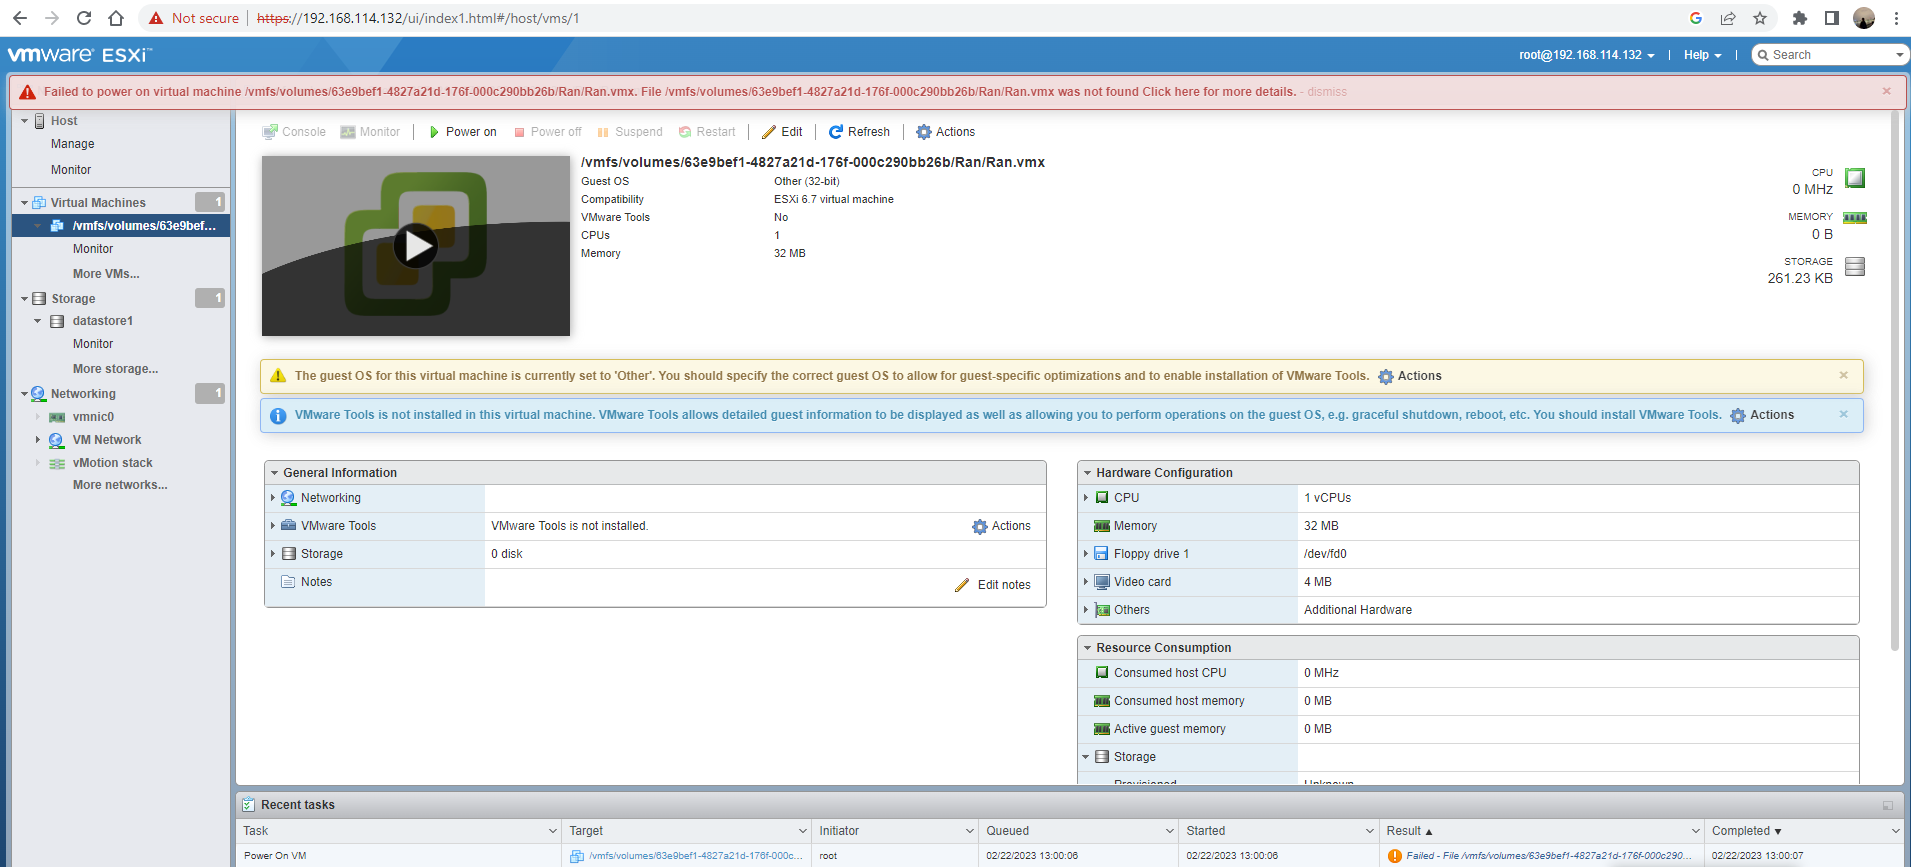Click the Consumed host CPU icon

tap(1102, 673)
